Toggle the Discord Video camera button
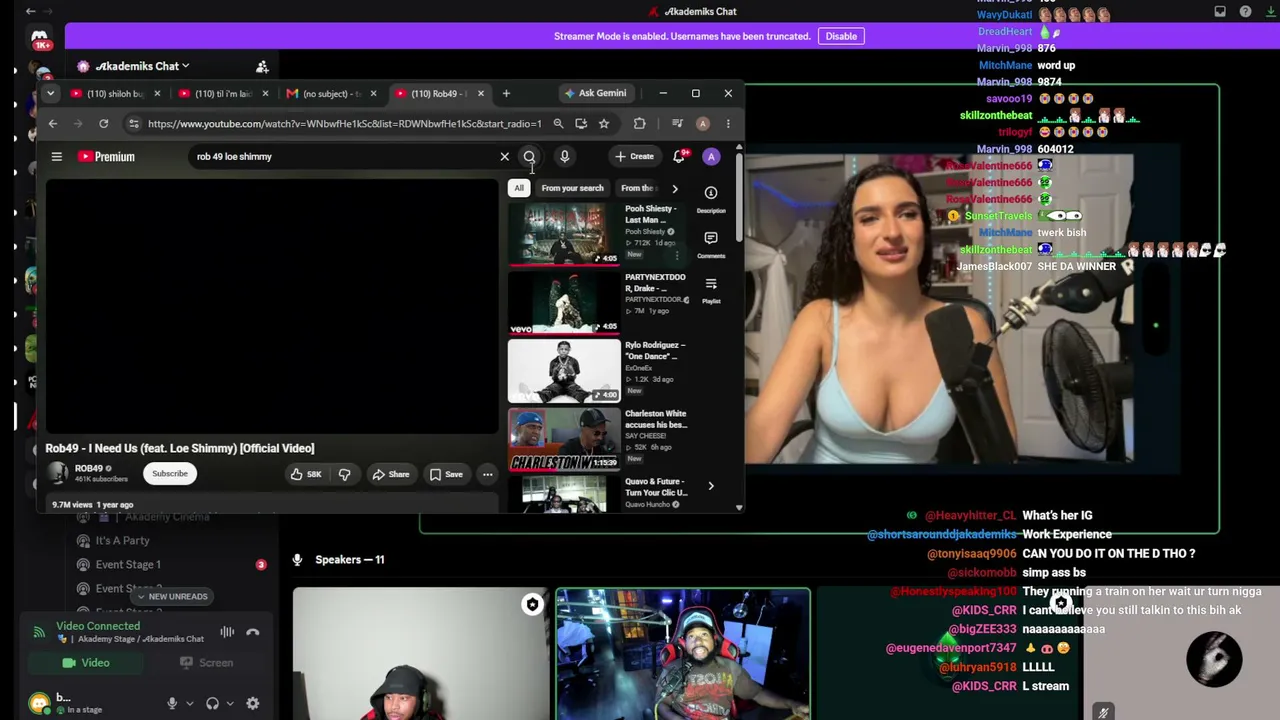This screenshot has height=720, width=1280. [86, 663]
